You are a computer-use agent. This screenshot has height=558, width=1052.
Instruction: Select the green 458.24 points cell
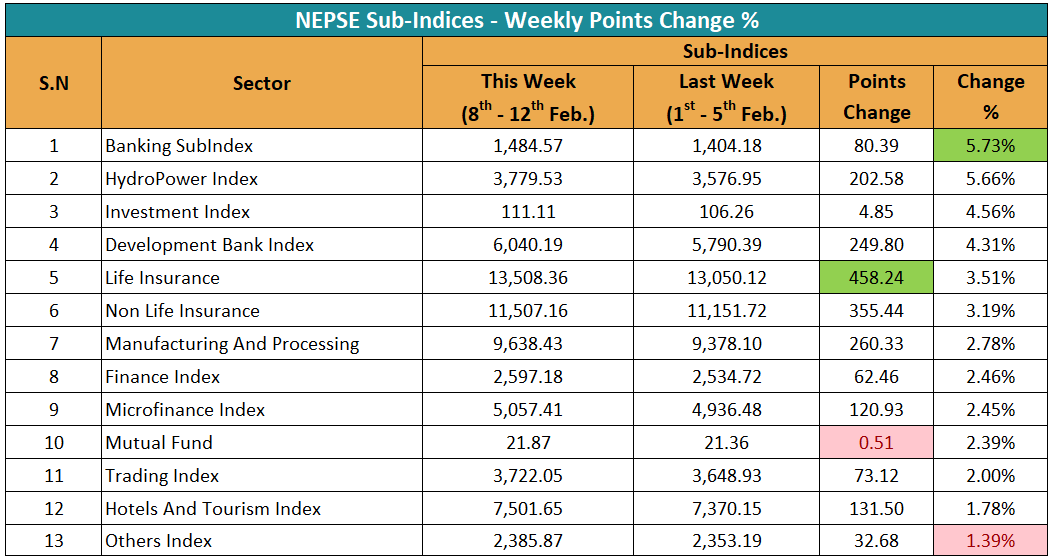pos(876,278)
